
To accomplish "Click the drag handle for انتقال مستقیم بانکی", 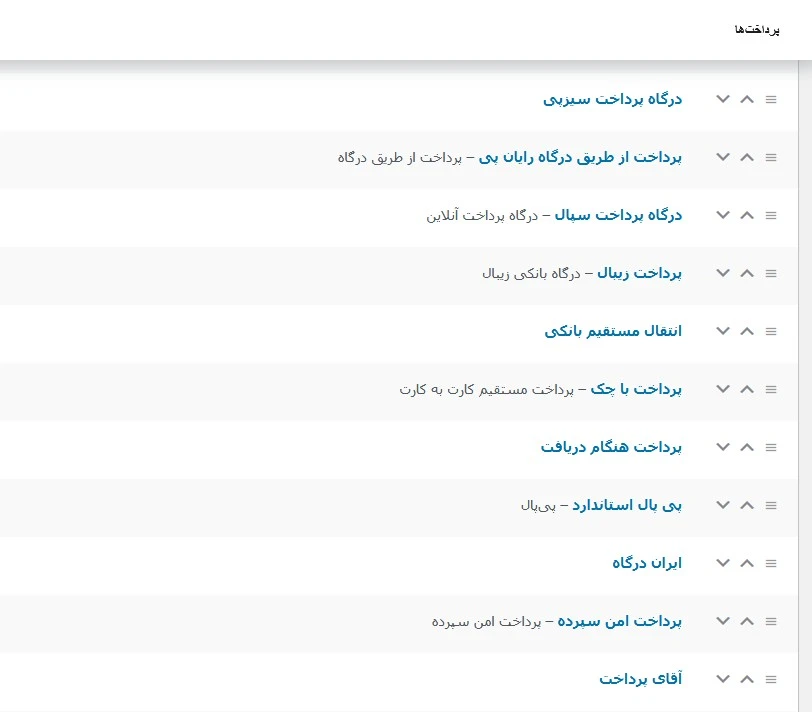I will tap(771, 331).
